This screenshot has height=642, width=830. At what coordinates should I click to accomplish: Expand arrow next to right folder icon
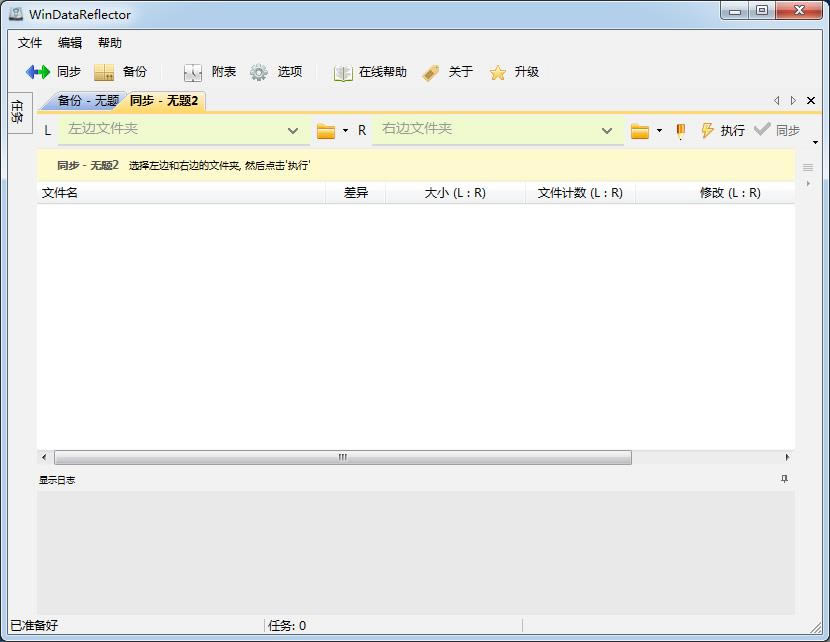[x=659, y=130]
